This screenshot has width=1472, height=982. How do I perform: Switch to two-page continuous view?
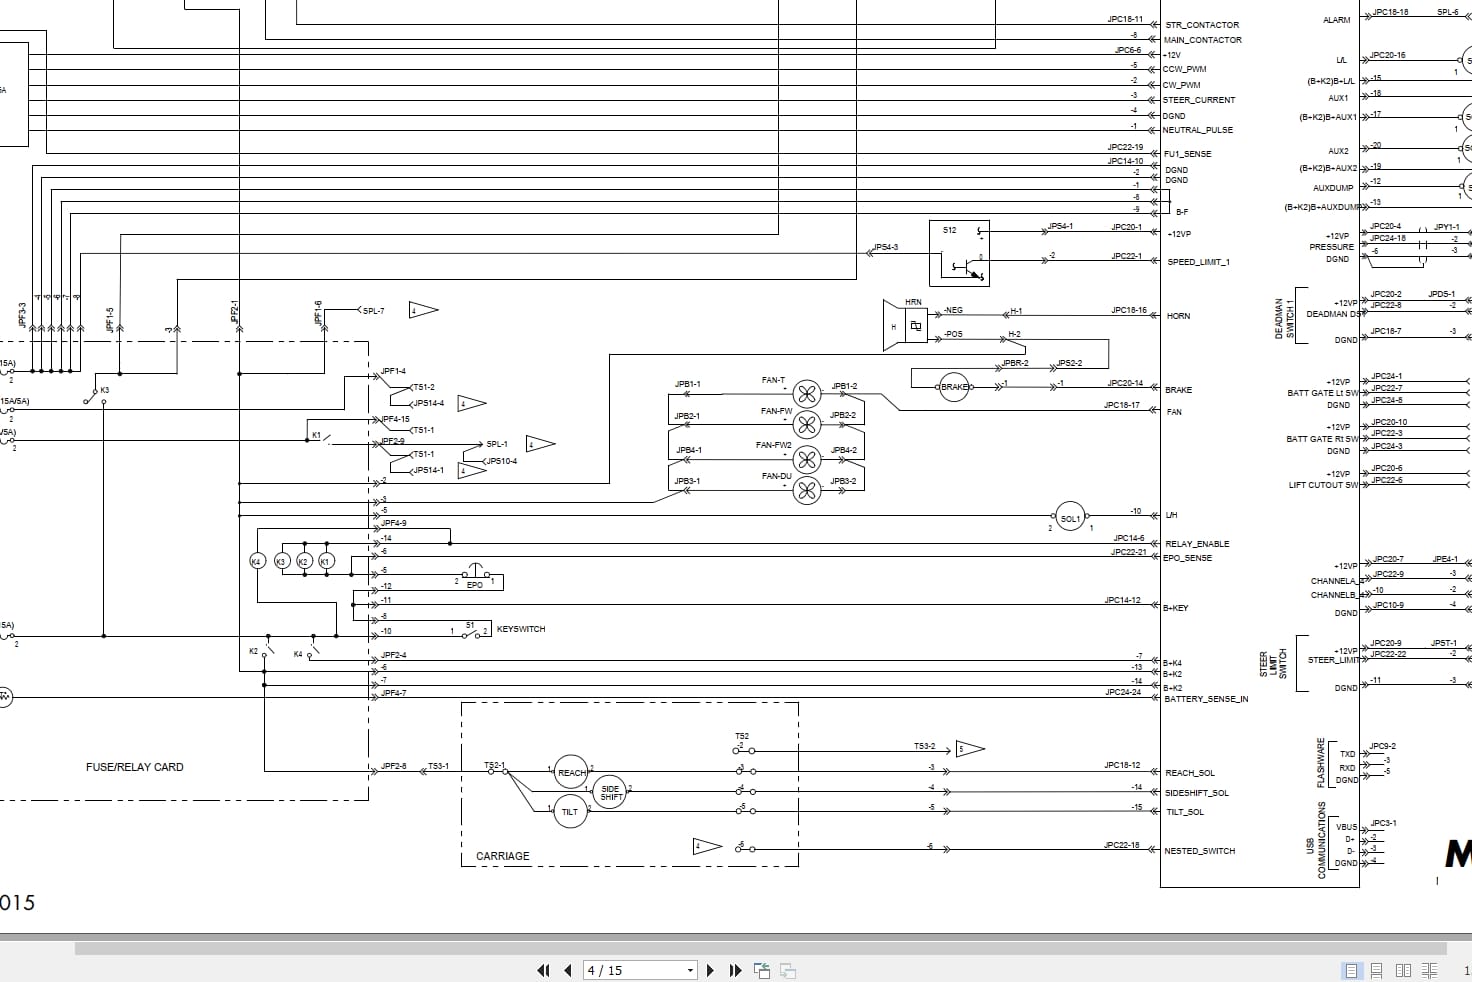[x=1430, y=970]
